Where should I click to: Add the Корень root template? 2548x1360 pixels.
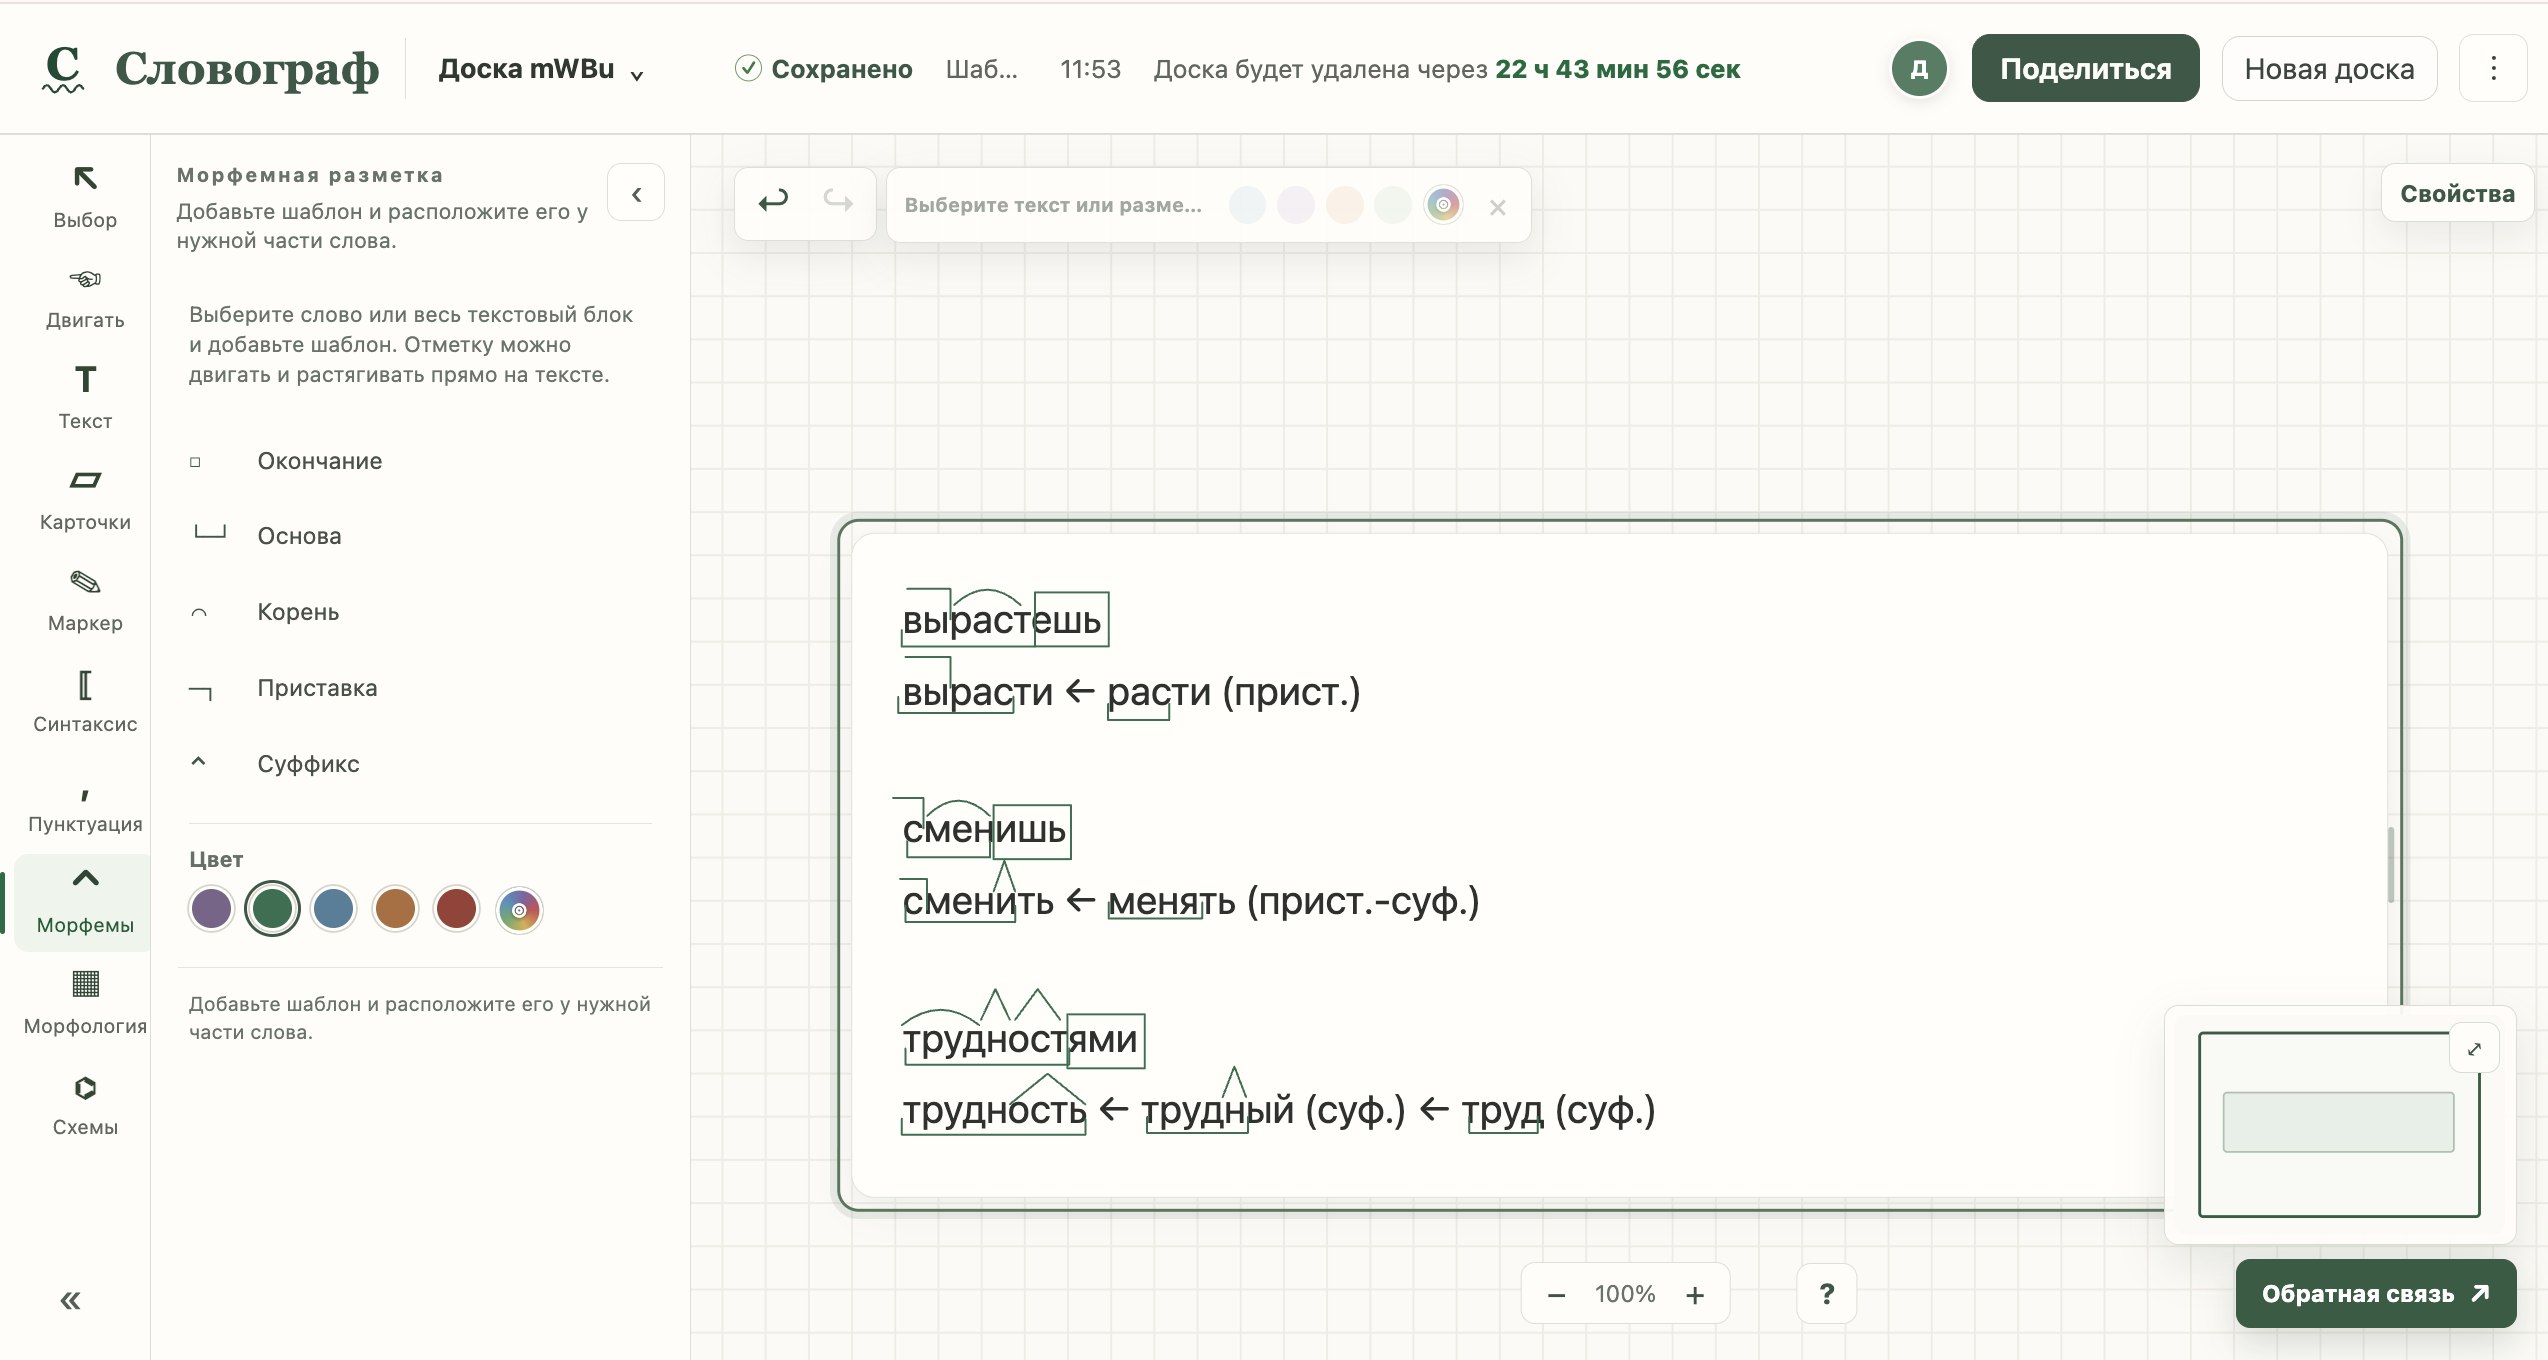(420, 612)
